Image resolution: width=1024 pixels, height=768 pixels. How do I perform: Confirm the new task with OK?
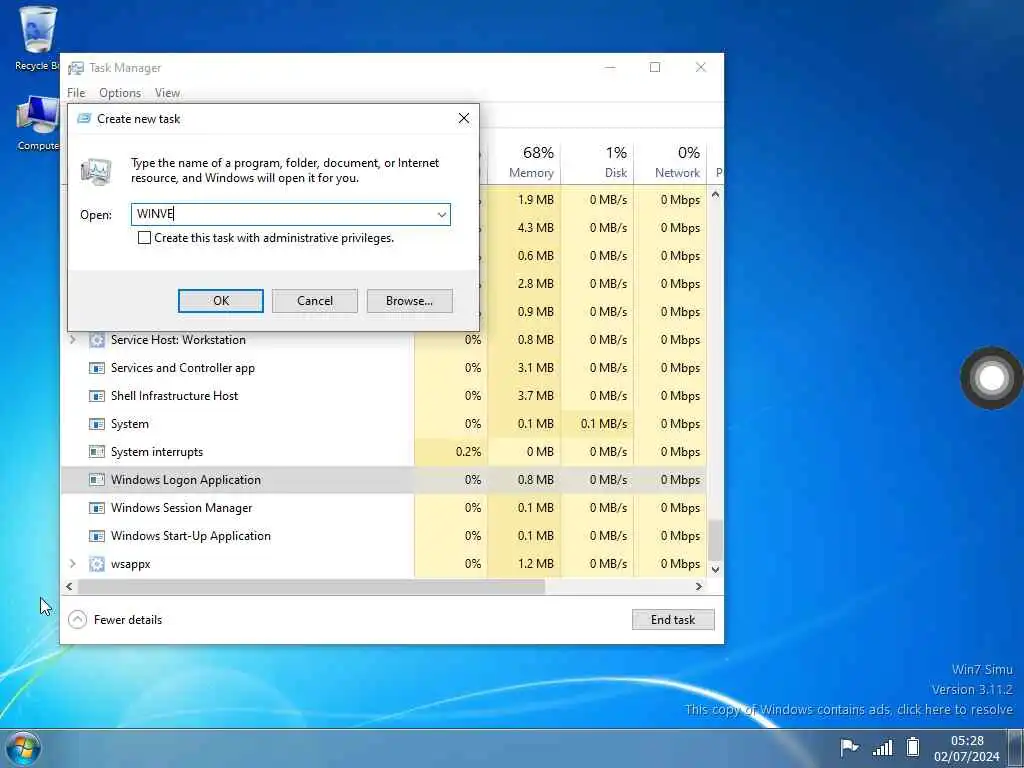point(221,301)
